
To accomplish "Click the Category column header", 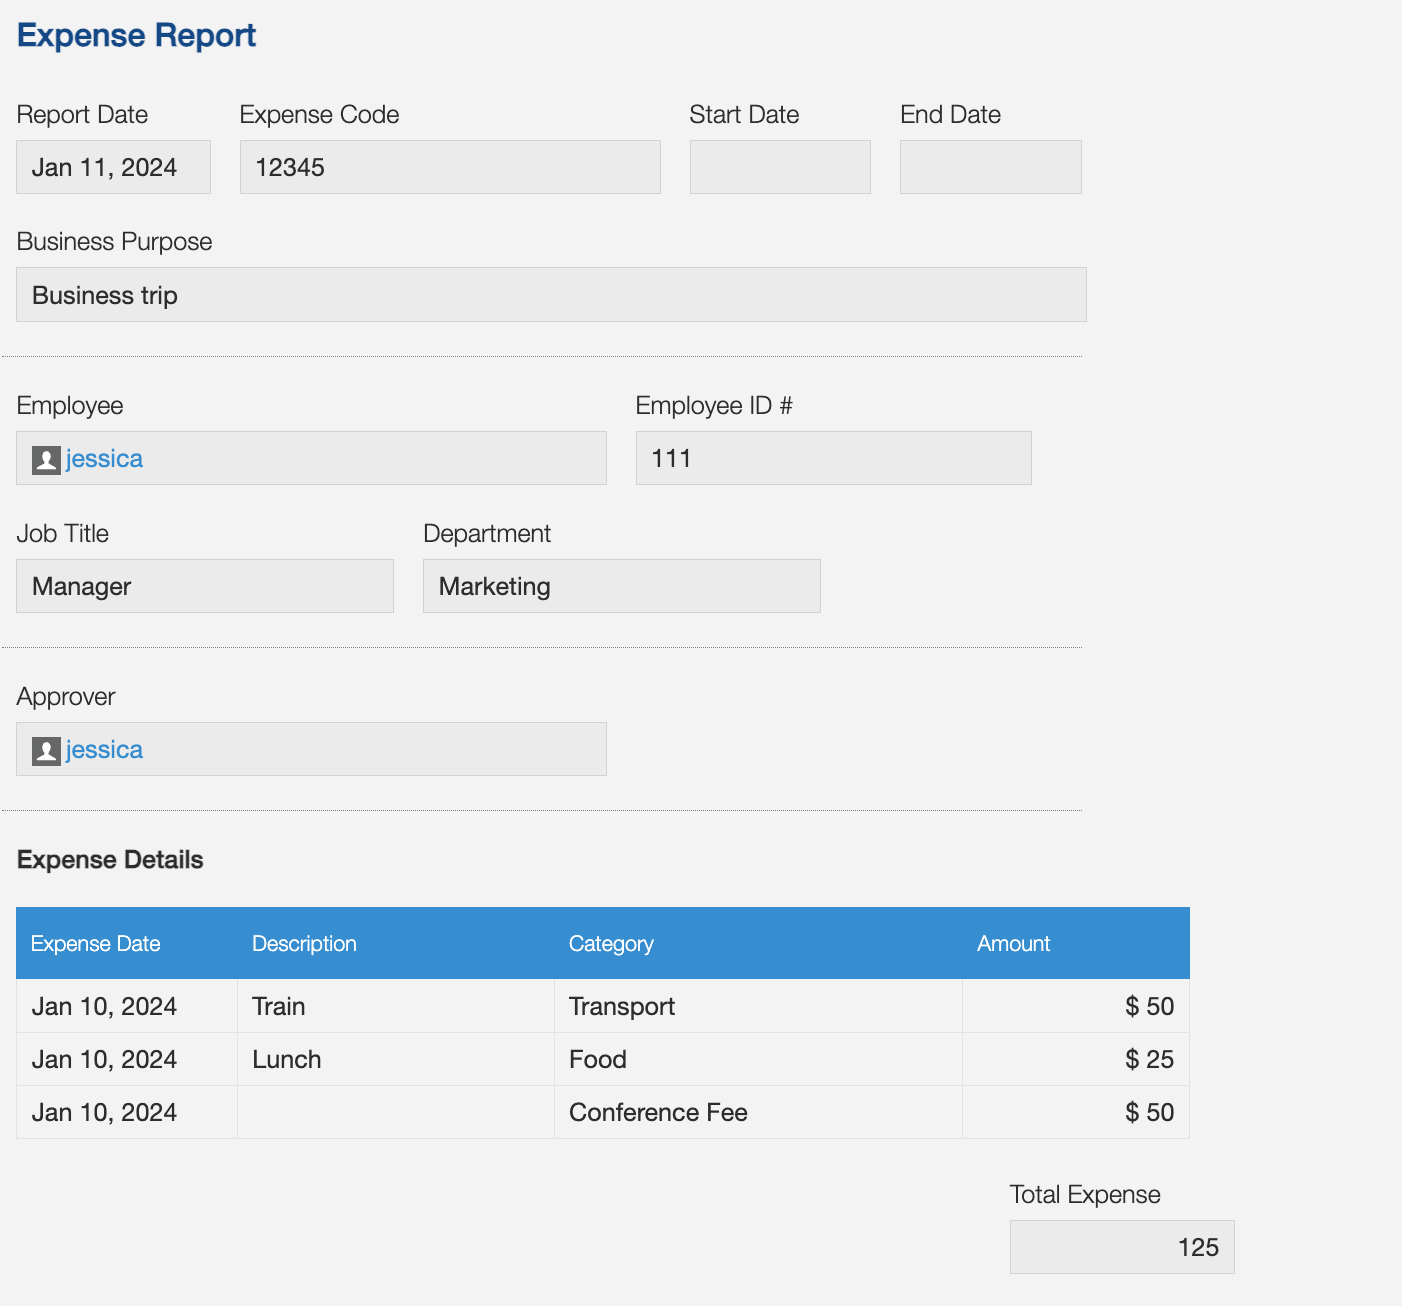I will point(611,943).
